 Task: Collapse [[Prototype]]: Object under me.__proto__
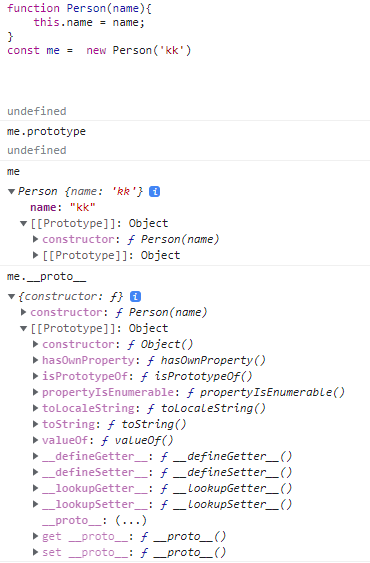[x=24, y=329]
